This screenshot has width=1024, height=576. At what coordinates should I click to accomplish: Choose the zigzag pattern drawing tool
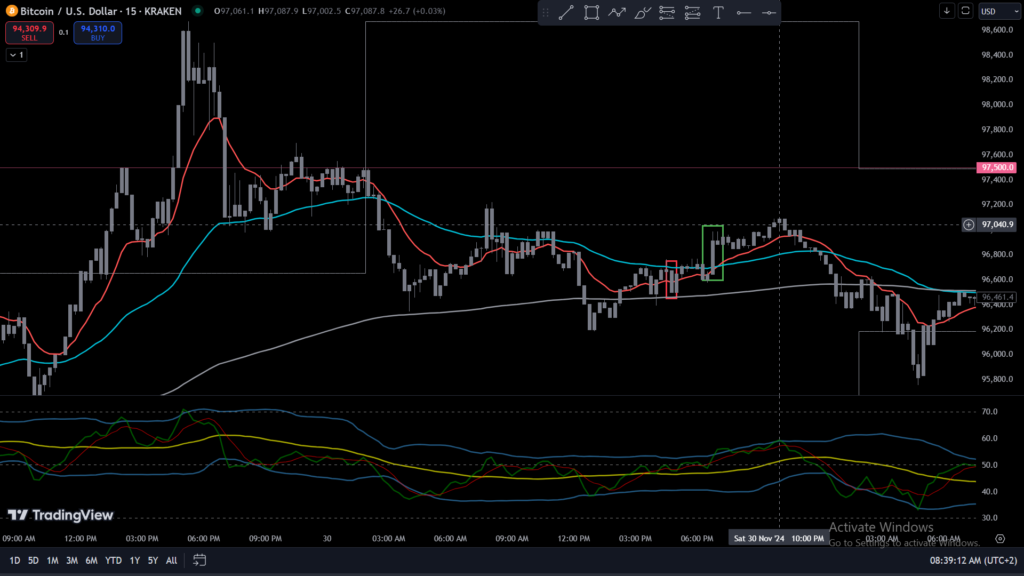[617, 13]
